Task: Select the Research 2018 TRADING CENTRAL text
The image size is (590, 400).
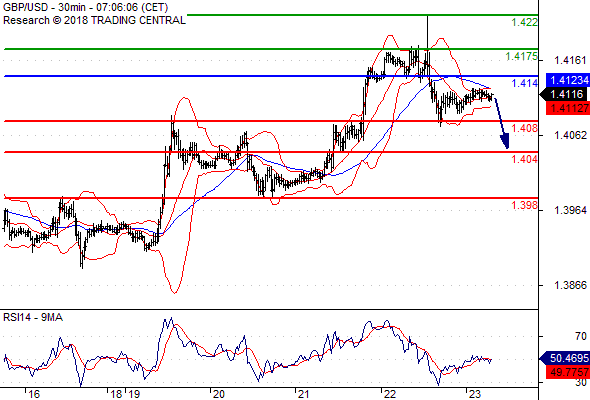Action: click(94, 20)
